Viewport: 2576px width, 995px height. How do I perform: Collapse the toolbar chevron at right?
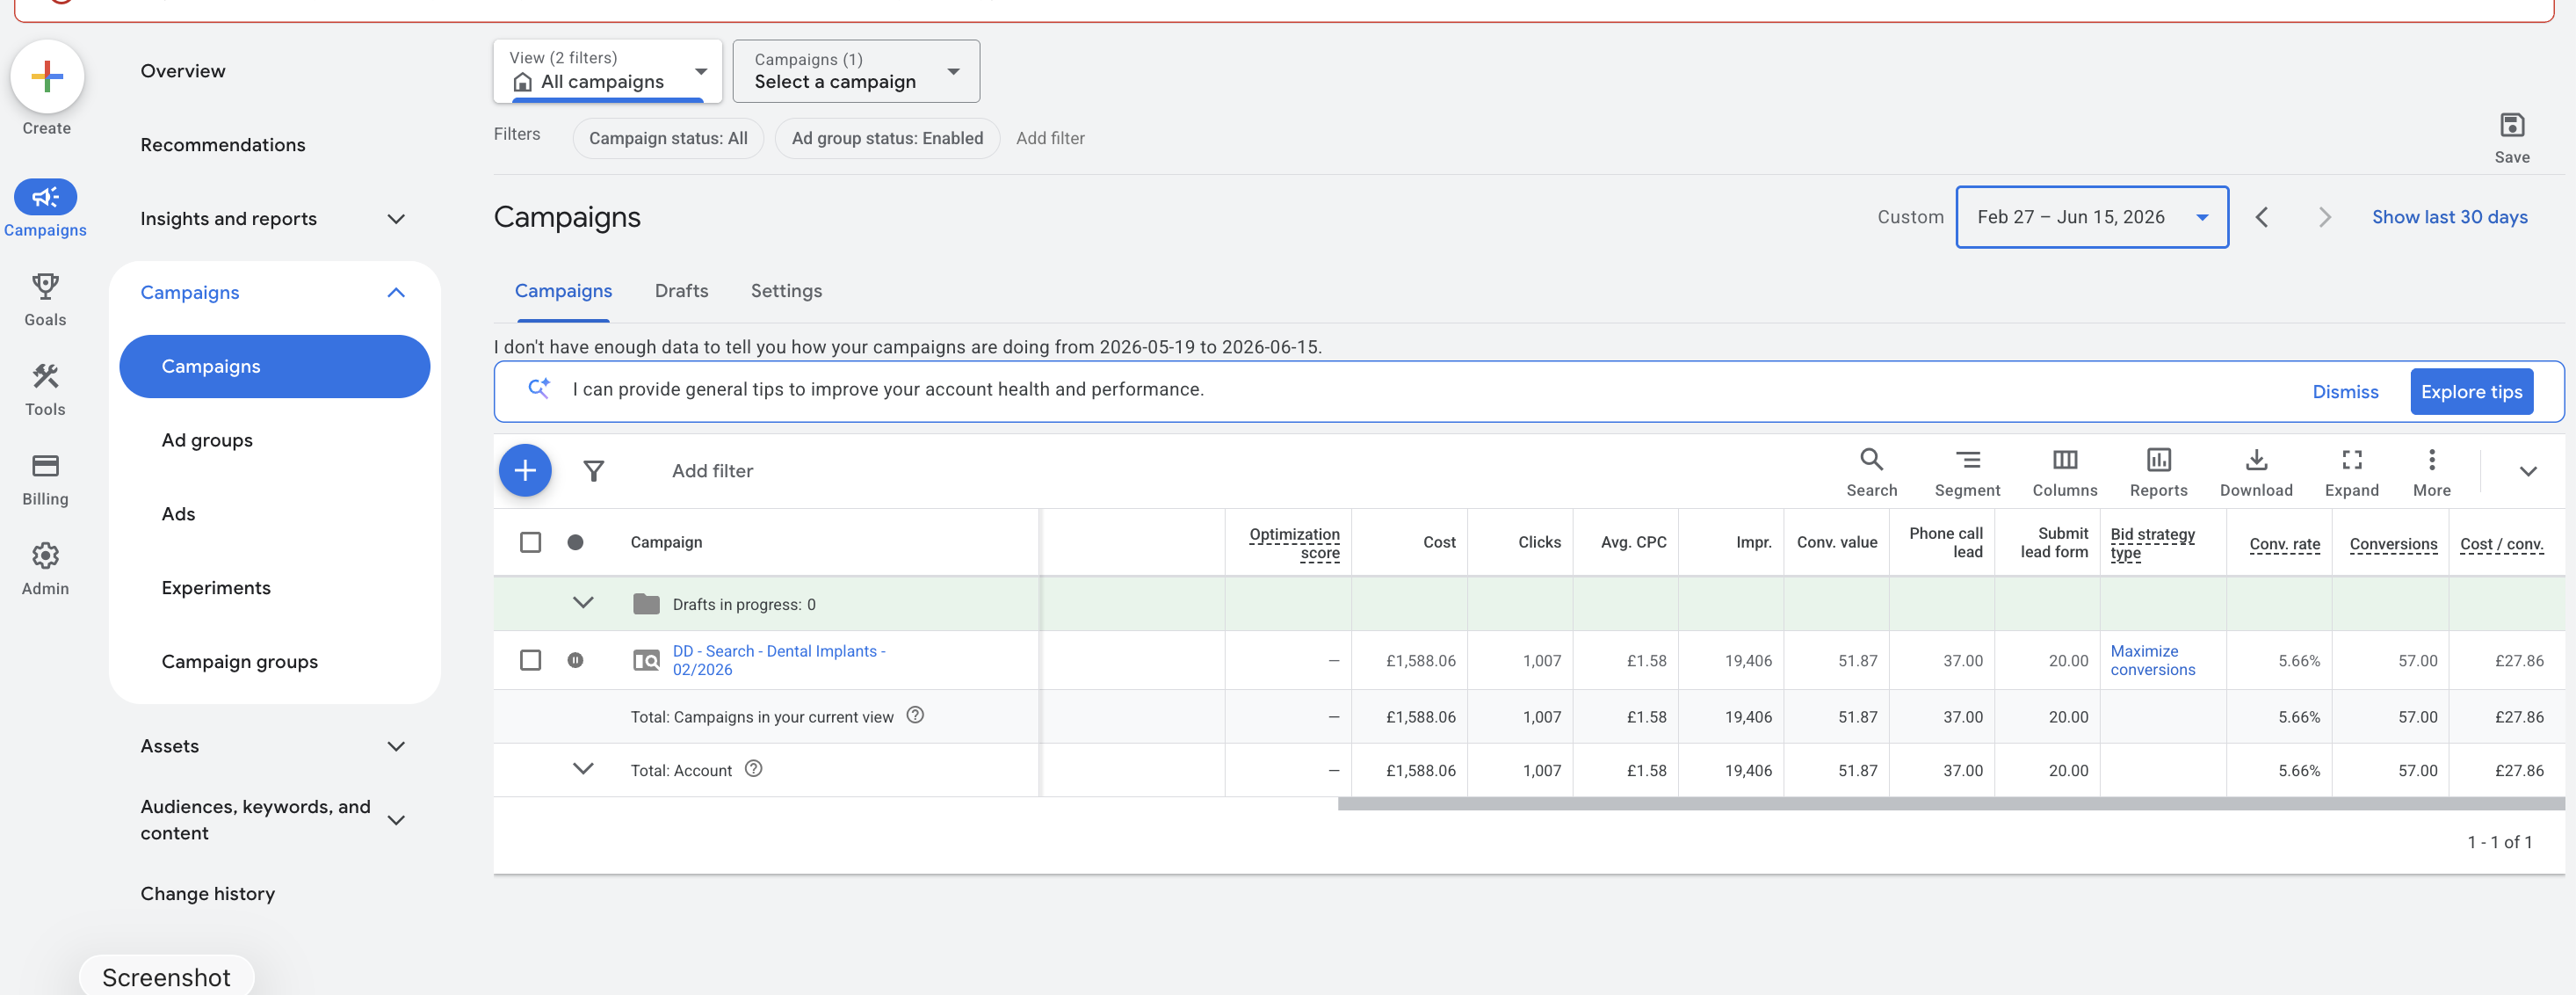[x=2527, y=472]
